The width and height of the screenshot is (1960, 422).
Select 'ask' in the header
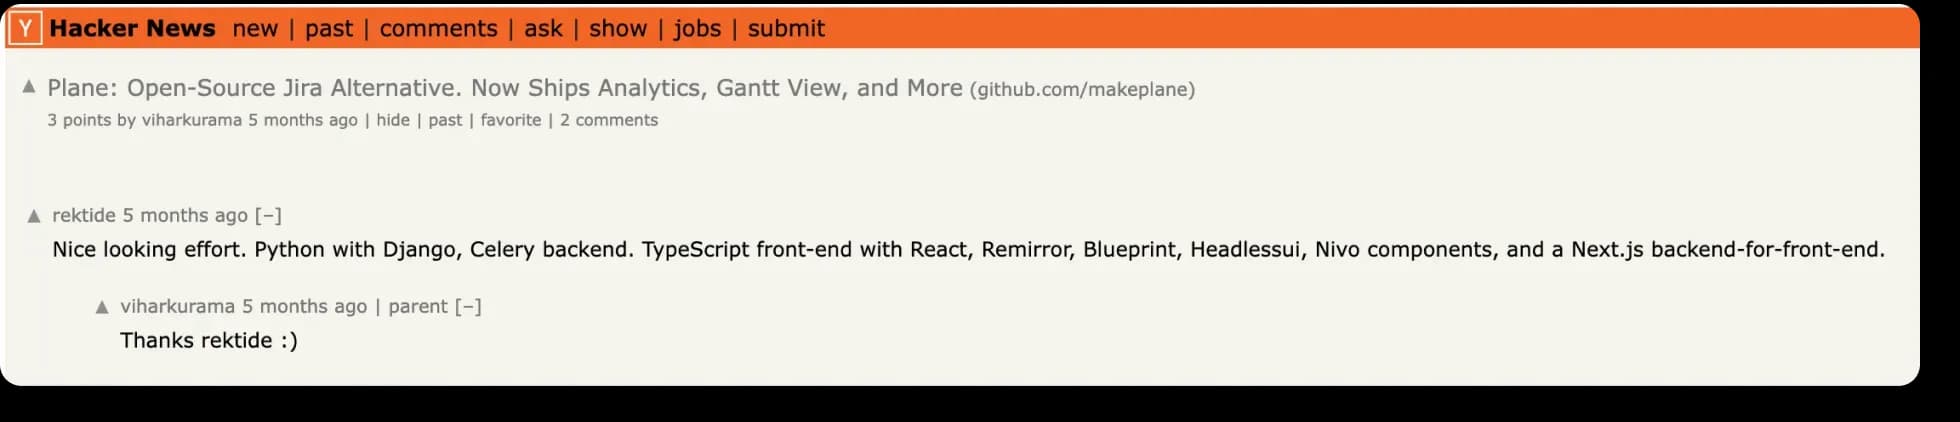tap(543, 29)
